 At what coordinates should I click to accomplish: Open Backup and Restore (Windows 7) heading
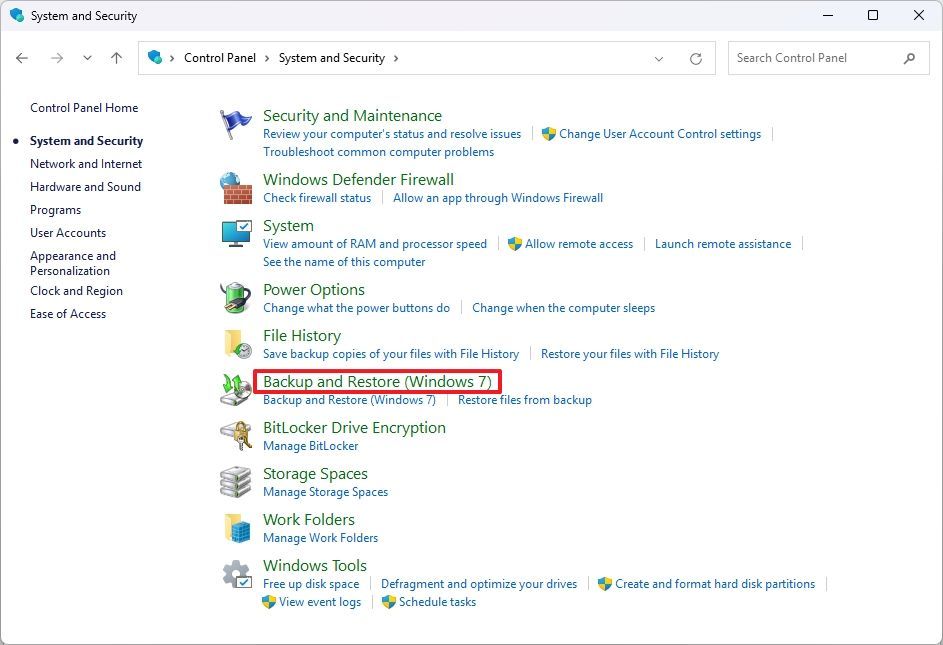[x=377, y=381]
